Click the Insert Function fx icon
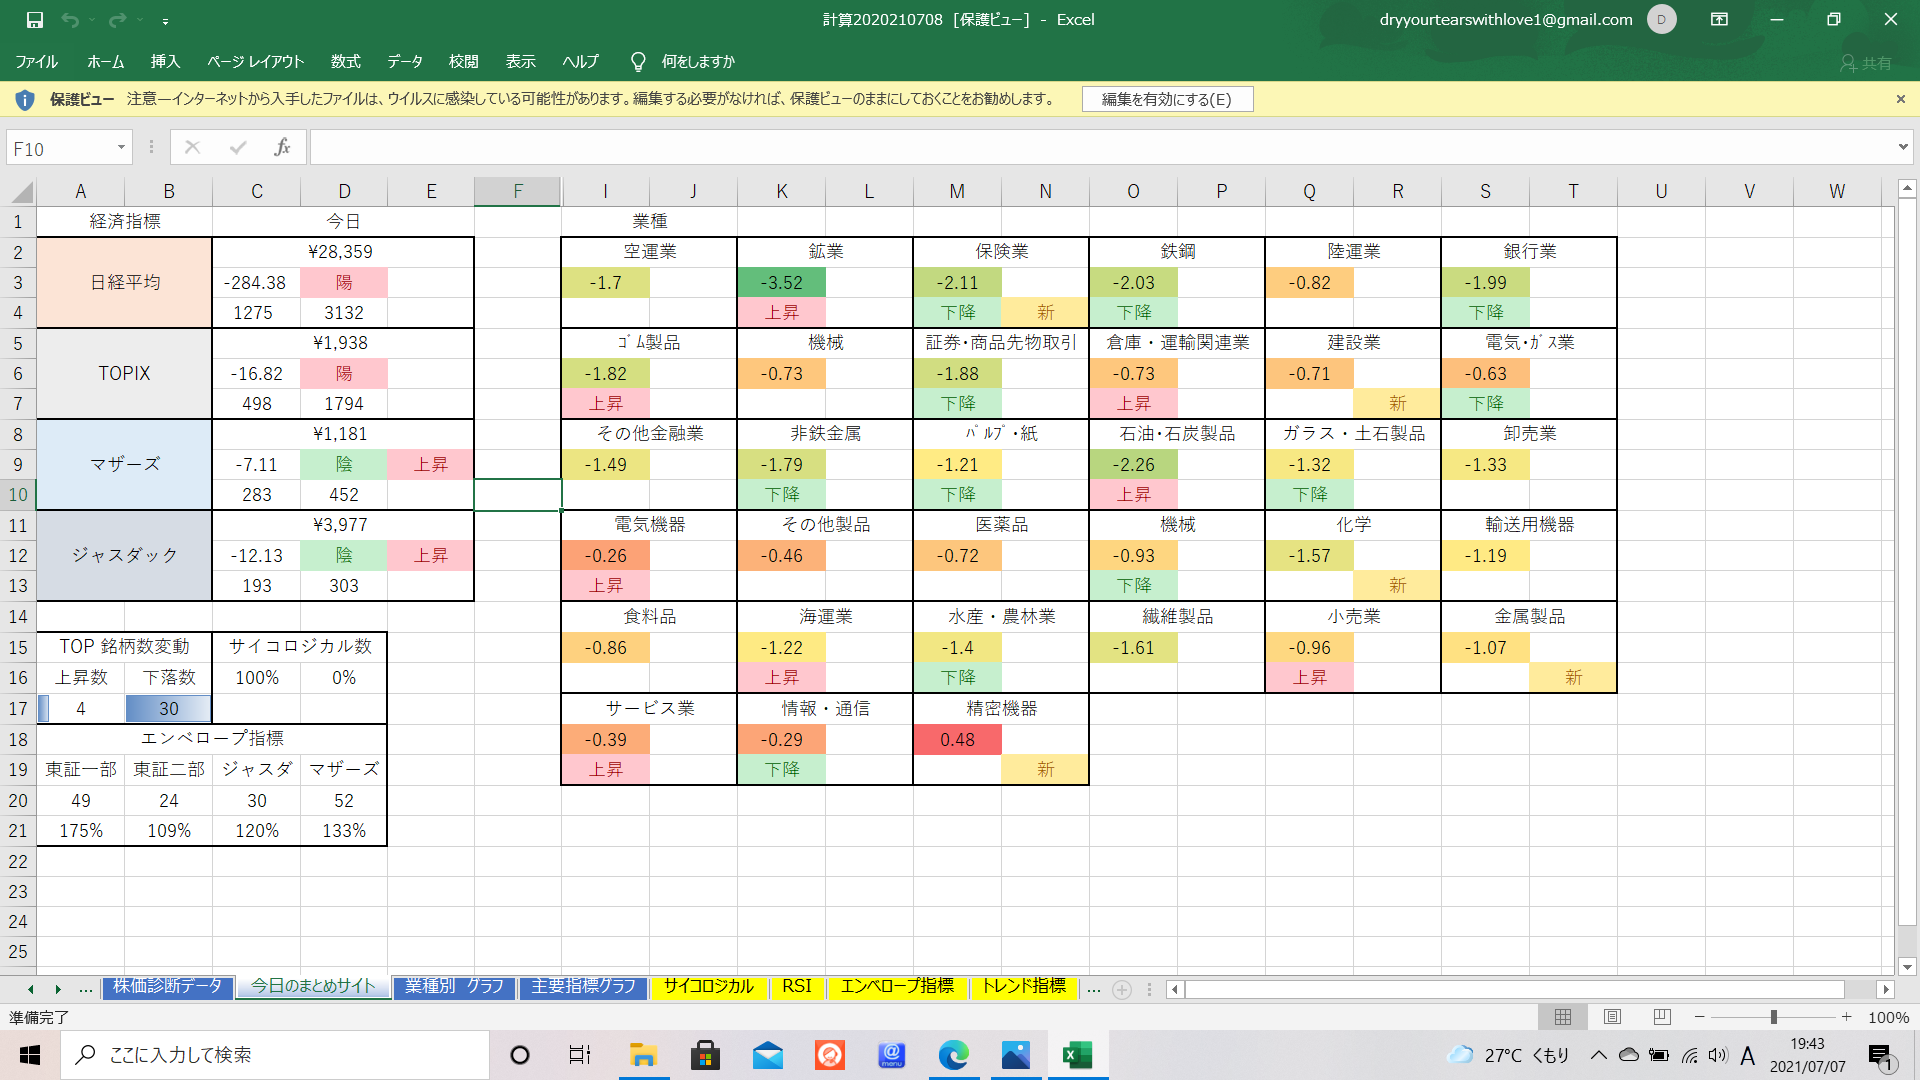 (282, 147)
